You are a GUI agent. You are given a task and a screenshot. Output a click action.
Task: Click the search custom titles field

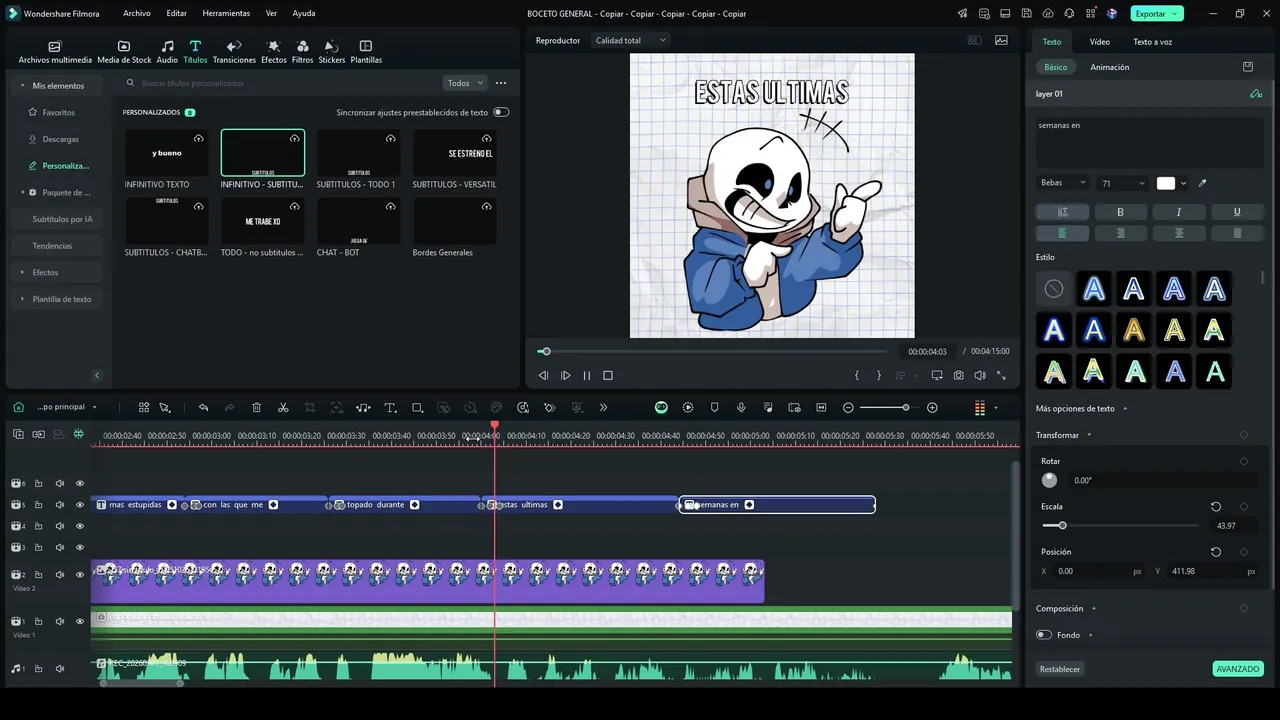(x=278, y=83)
